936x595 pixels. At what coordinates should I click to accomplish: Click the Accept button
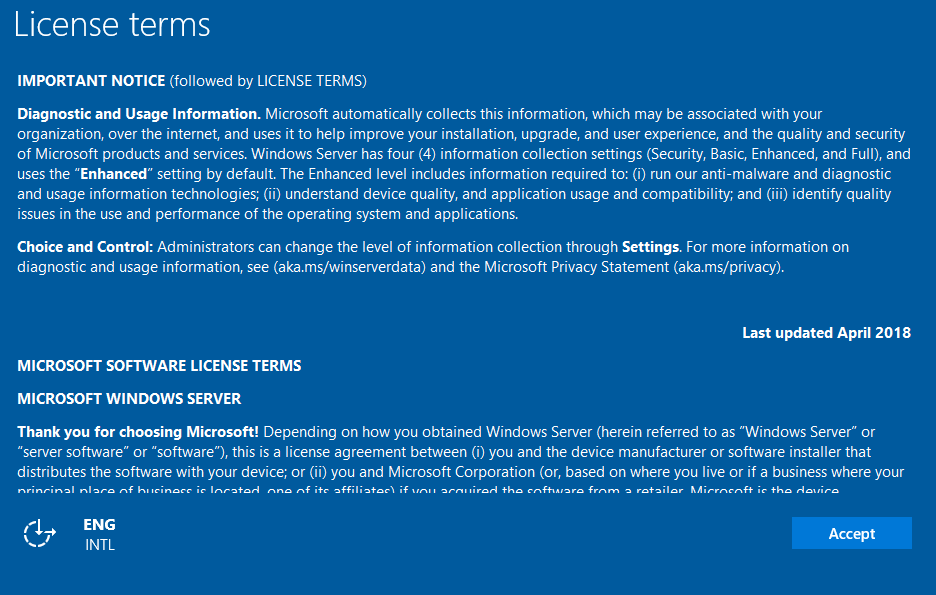coord(851,533)
